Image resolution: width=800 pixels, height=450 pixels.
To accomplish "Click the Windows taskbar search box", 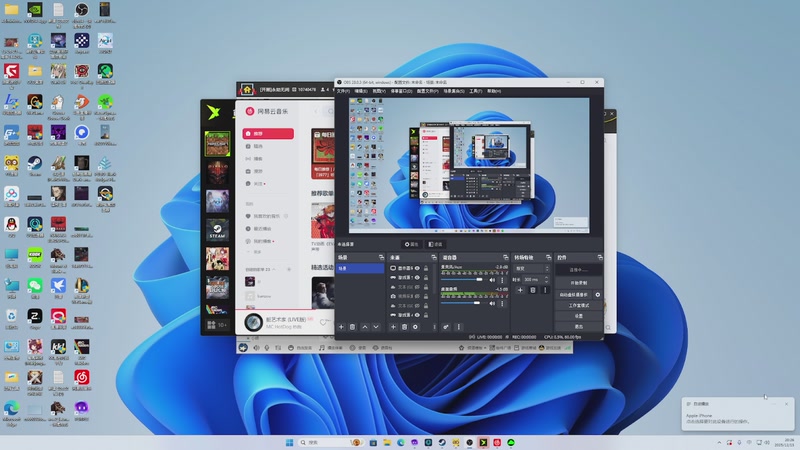I will [332, 442].
